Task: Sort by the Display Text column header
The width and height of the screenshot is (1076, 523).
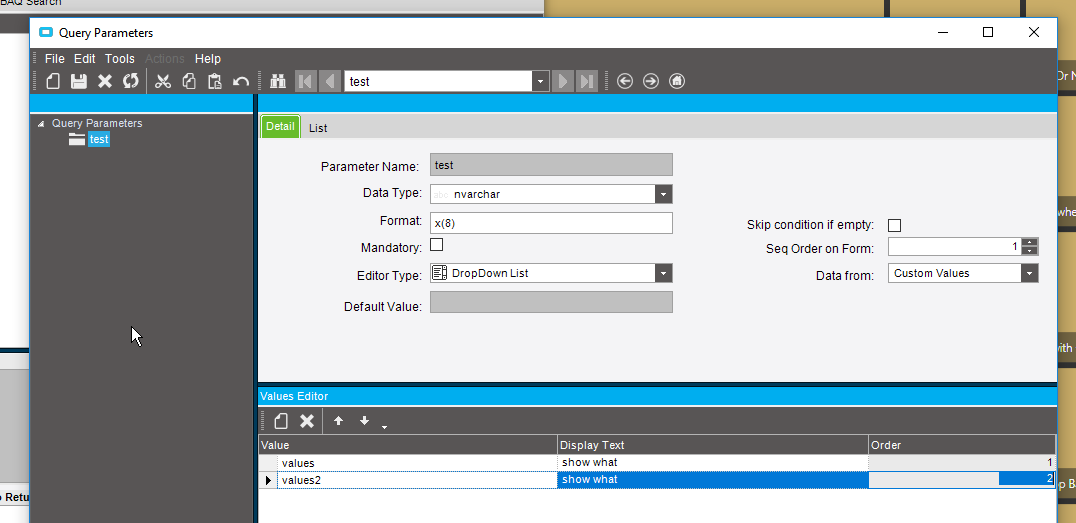Action: pos(713,445)
